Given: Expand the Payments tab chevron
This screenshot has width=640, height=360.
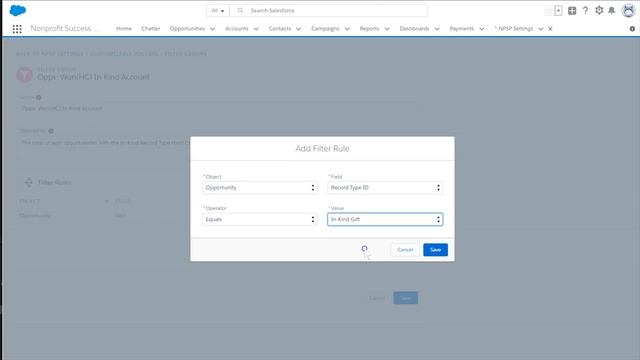Looking at the screenshot, I should pos(482,29).
